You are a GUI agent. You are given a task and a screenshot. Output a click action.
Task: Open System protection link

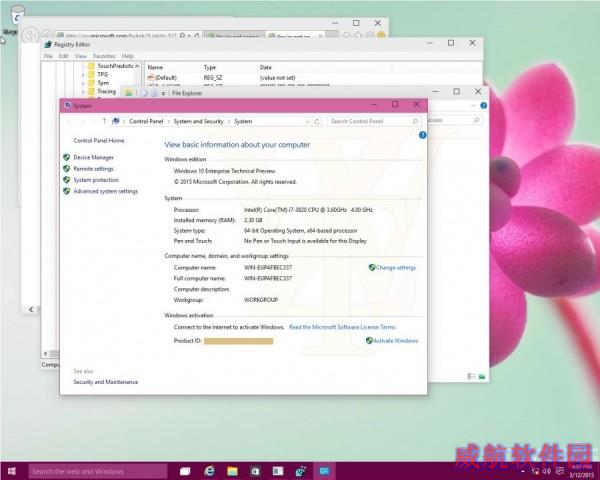click(96, 180)
